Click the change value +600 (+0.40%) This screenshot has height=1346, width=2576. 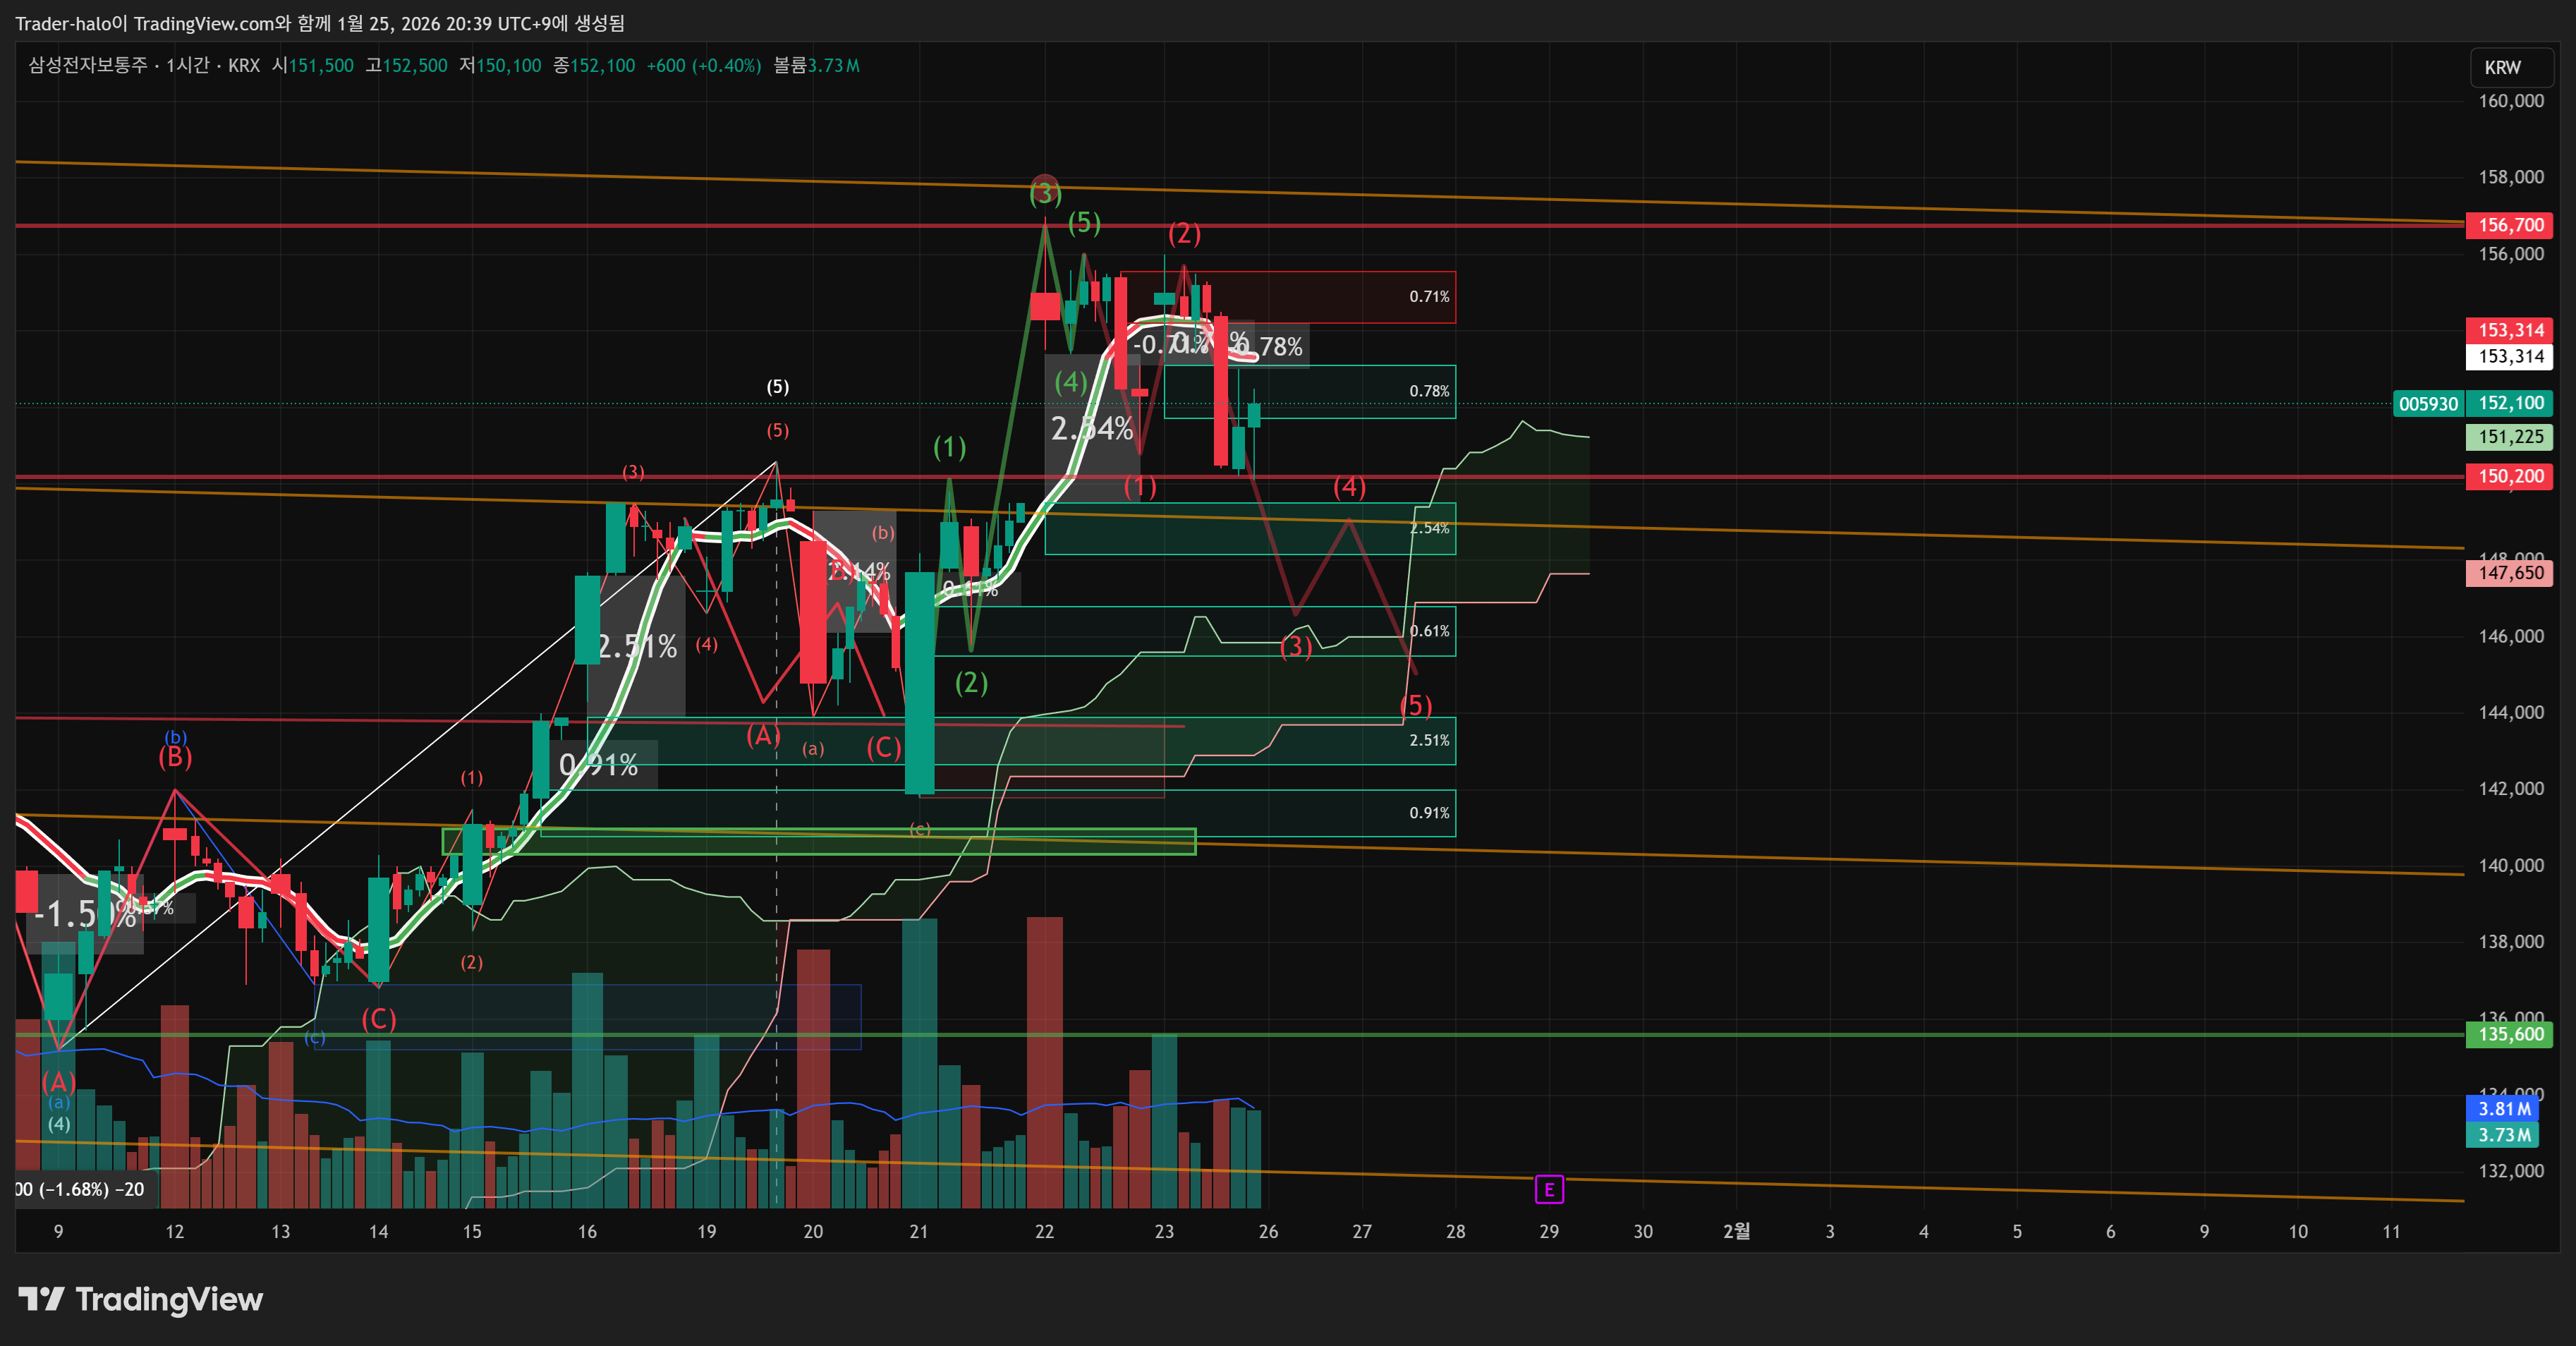(x=704, y=66)
